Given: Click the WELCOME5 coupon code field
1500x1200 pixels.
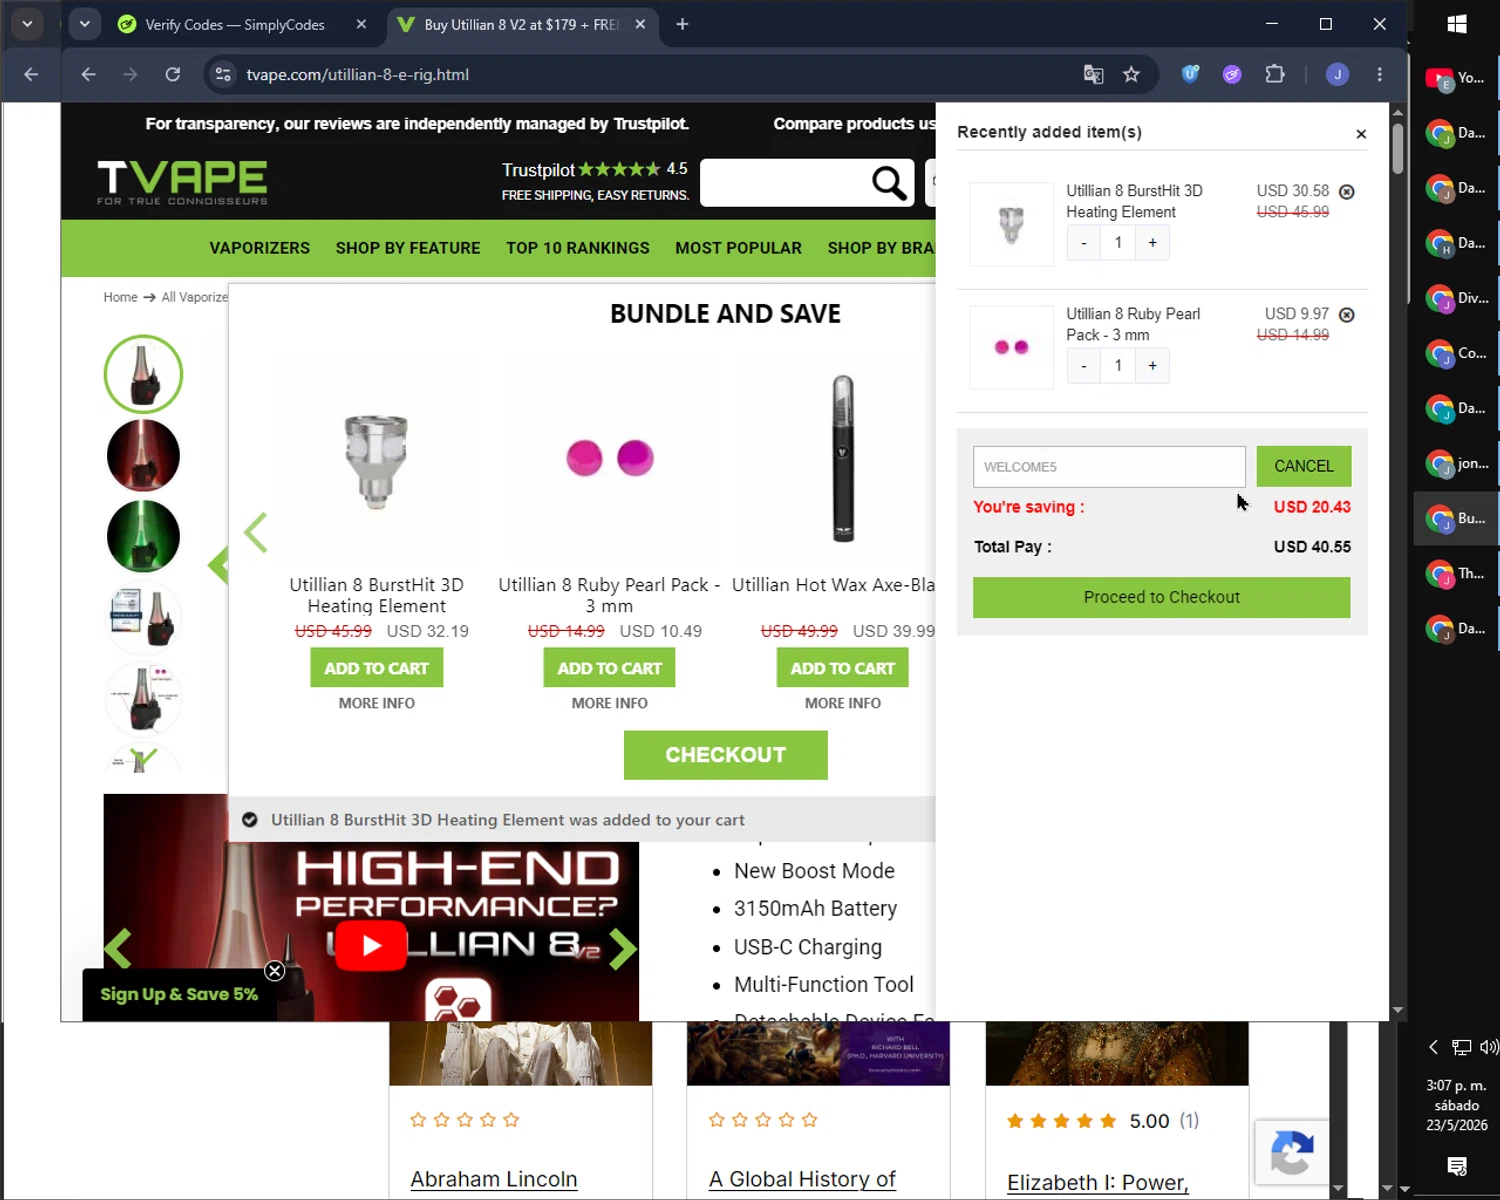Looking at the screenshot, I should (x=1109, y=467).
